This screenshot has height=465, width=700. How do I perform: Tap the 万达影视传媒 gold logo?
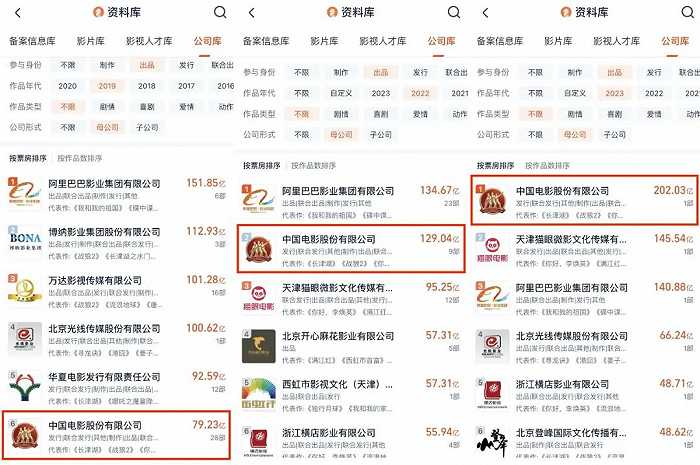[x=25, y=289]
